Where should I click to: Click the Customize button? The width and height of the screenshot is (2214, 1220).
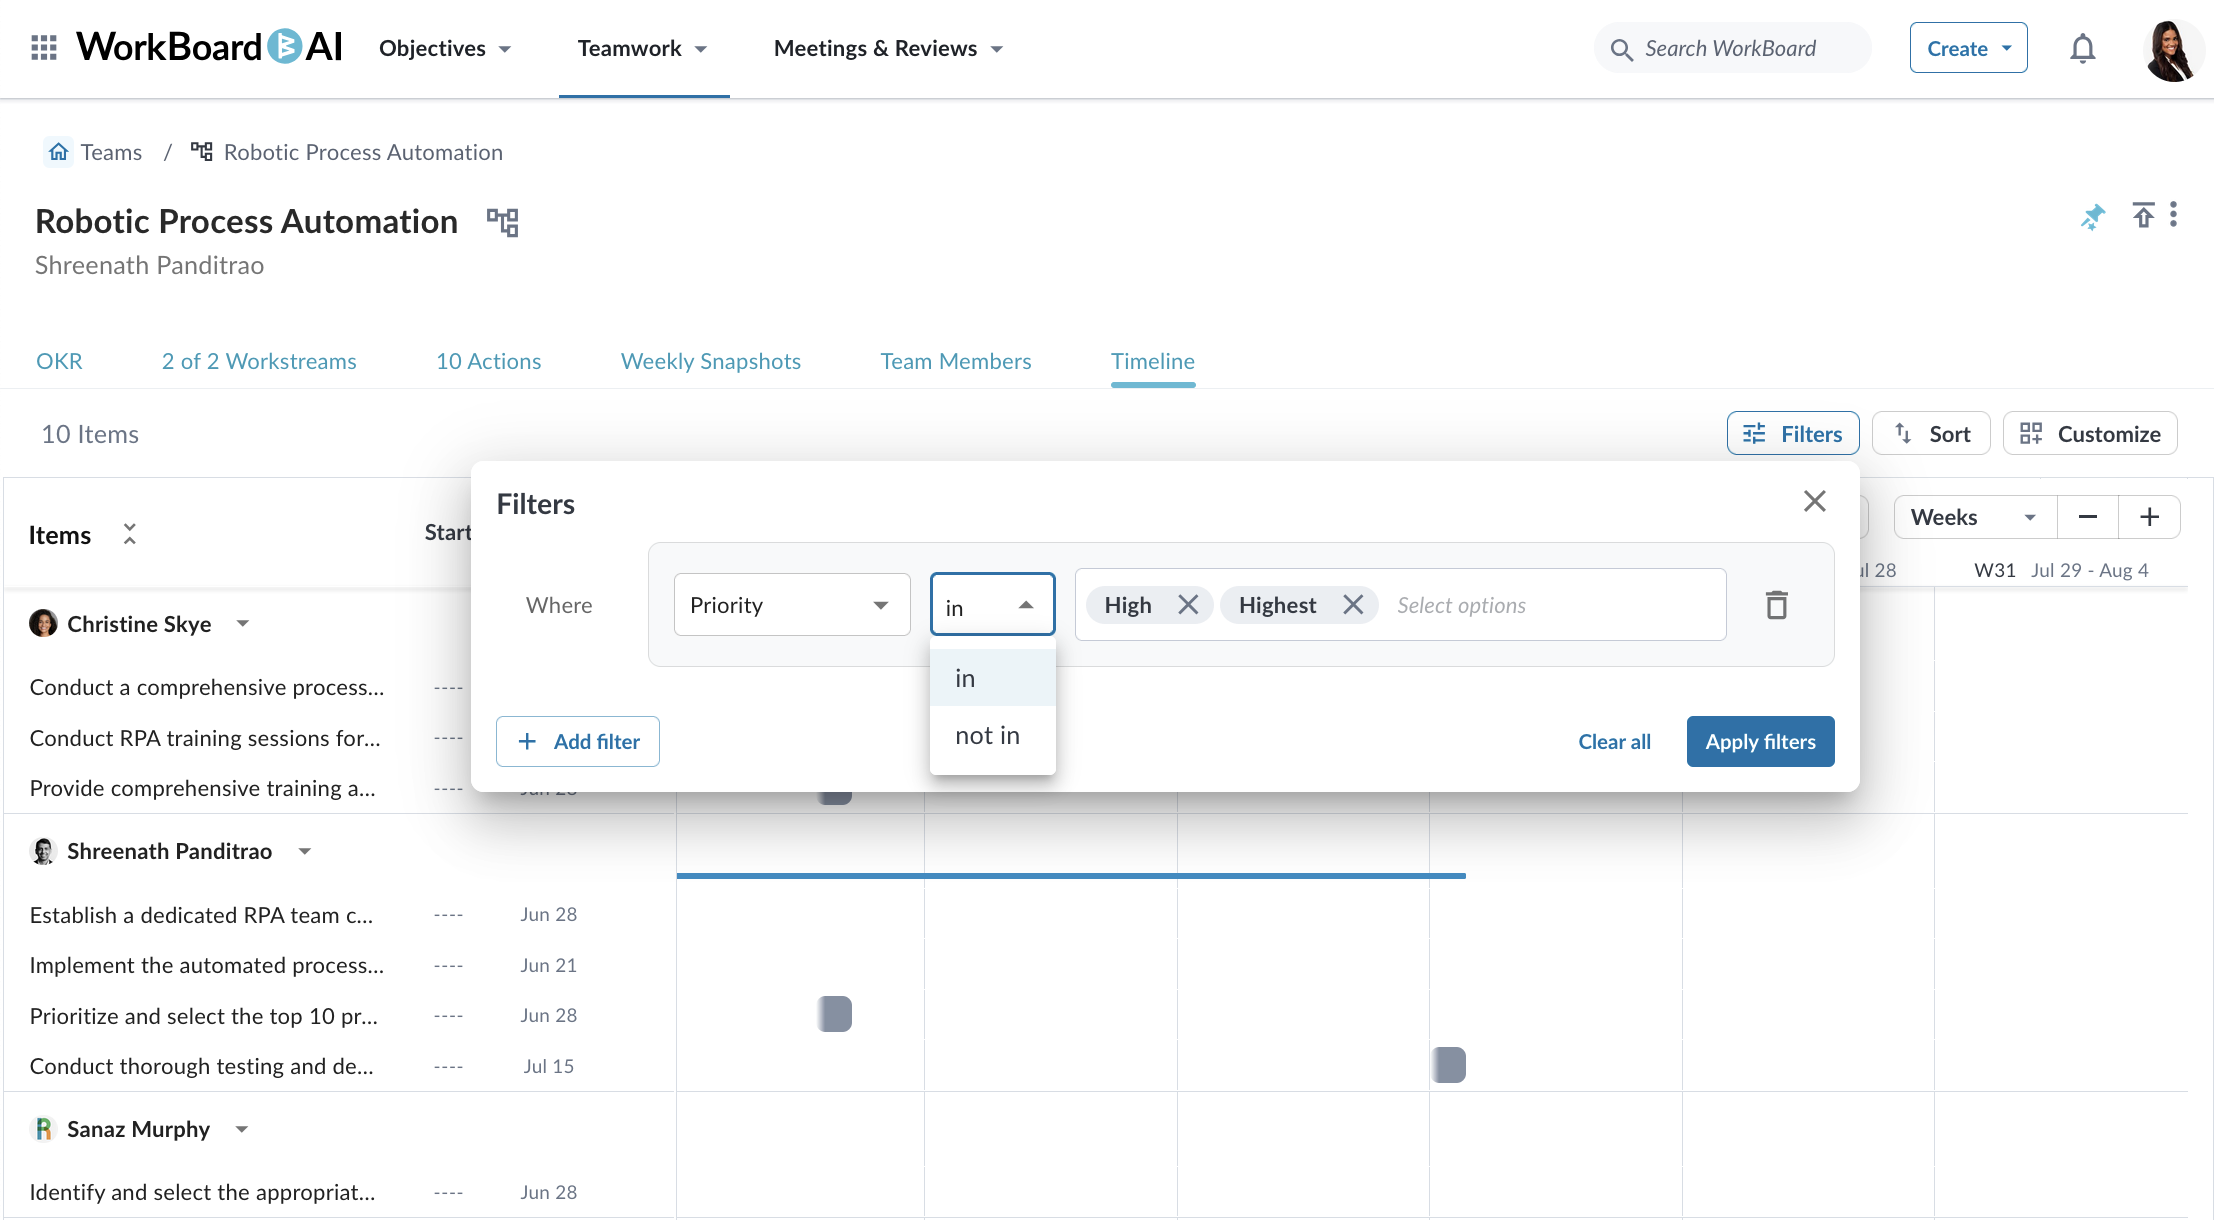2089,433
